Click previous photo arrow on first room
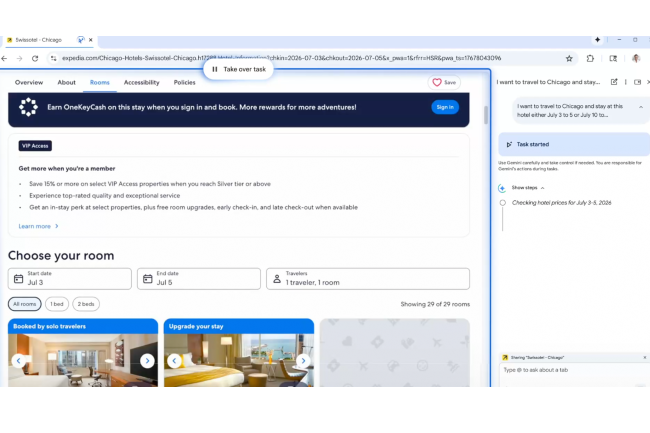This screenshot has width=650, height=433. pyautogui.click(x=18, y=361)
